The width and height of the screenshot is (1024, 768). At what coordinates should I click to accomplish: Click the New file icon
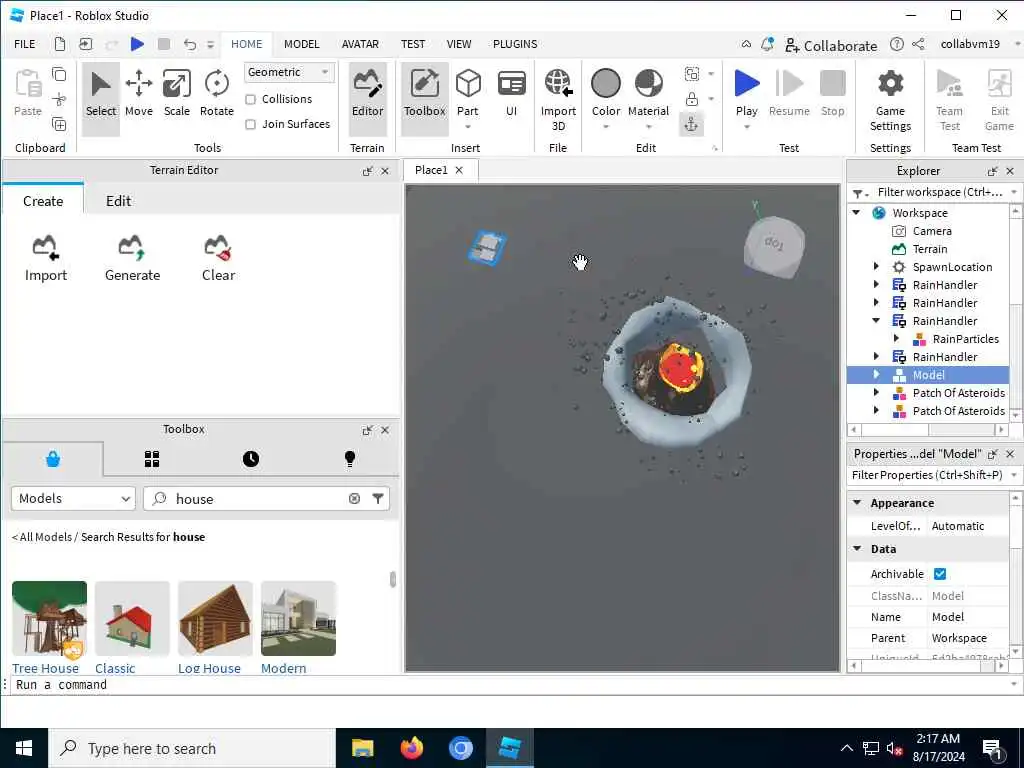click(59, 44)
